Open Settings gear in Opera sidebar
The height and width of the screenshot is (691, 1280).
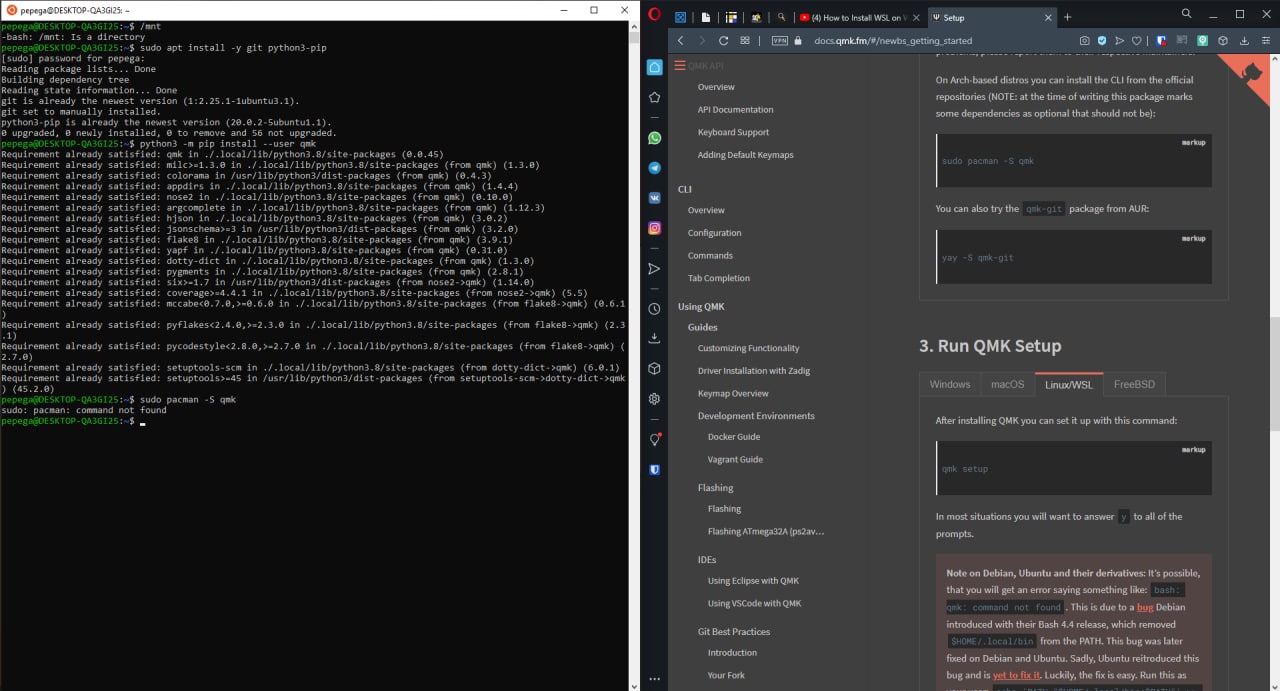pyautogui.click(x=654, y=398)
